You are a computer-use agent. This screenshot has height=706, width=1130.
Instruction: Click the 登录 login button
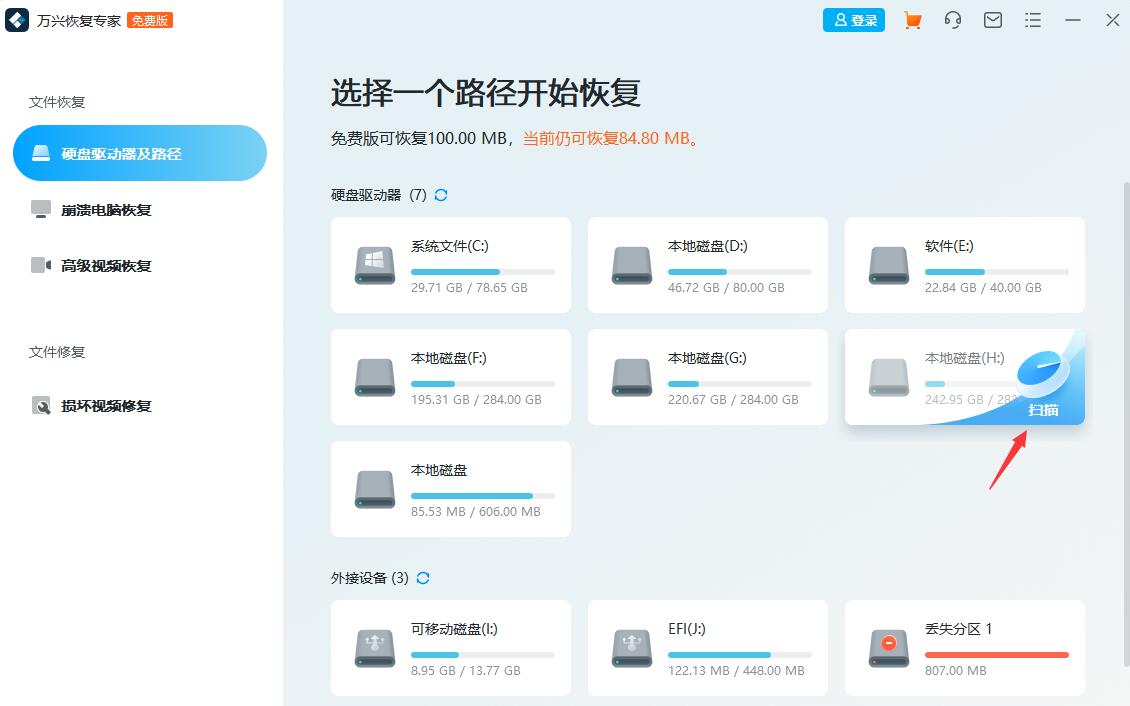point(853,20)
